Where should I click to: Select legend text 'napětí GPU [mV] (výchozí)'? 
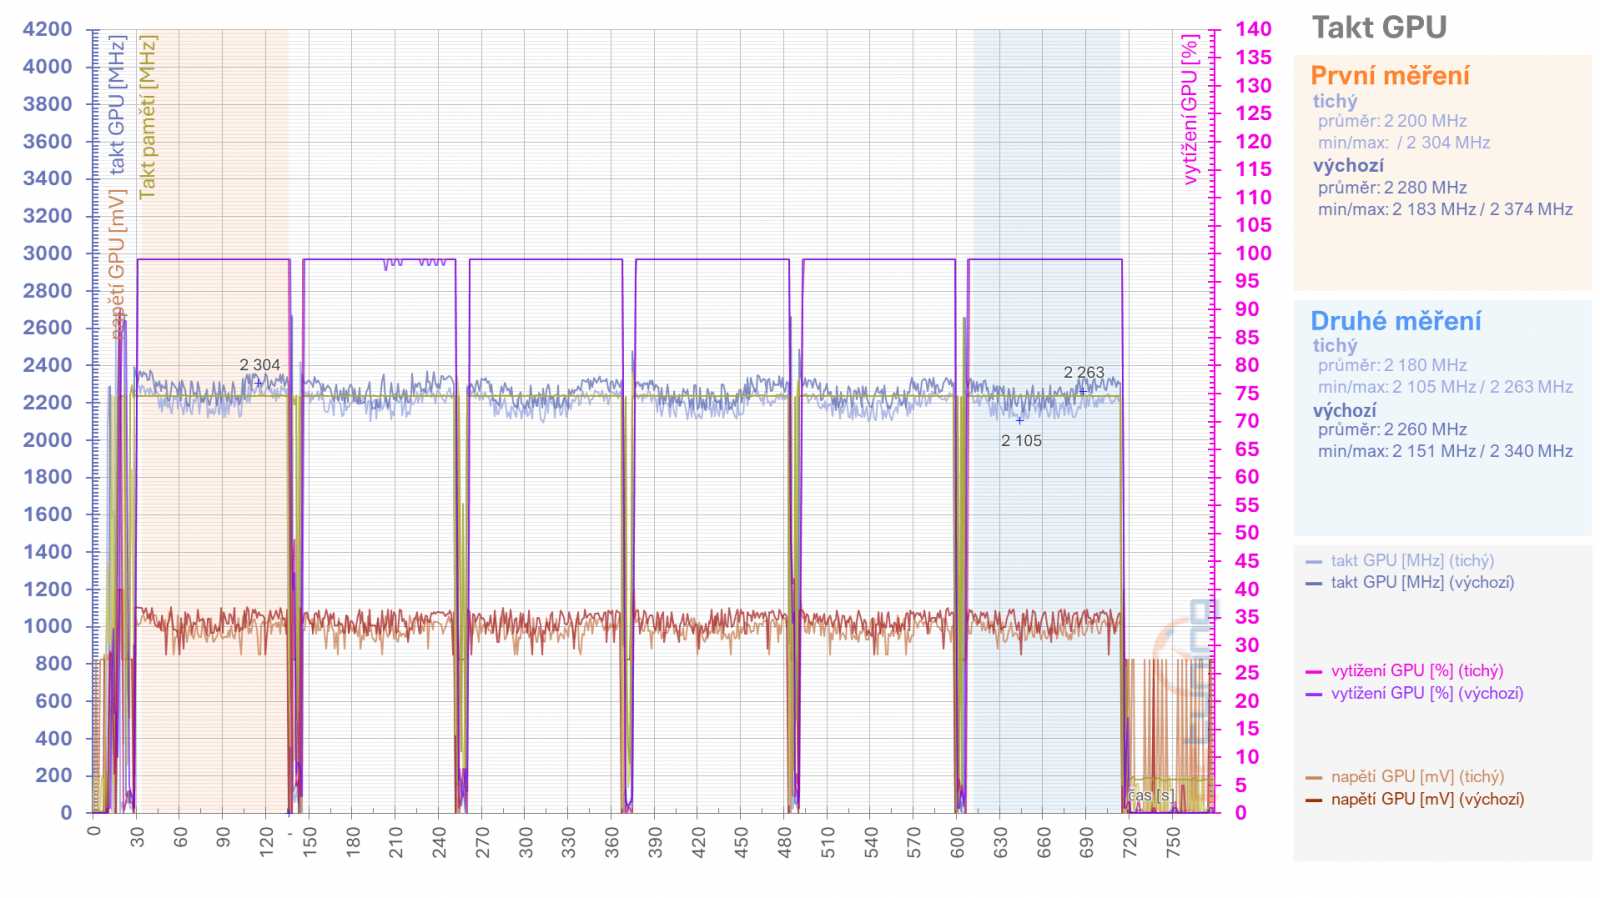(x=1428, y=799)
